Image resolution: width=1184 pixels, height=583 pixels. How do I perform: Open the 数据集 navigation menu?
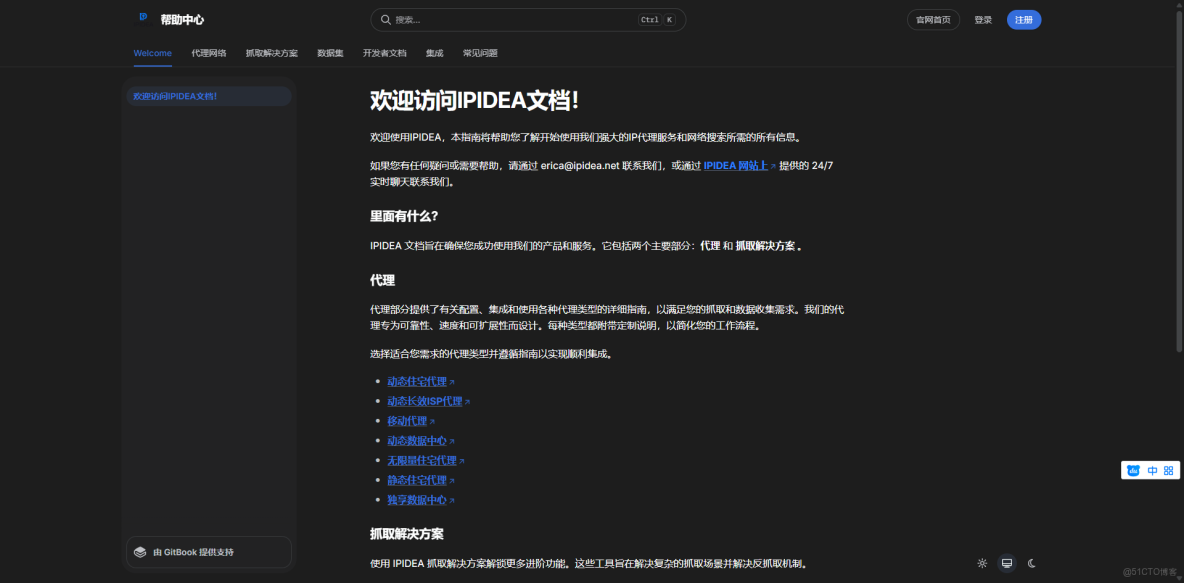pos(330,53)
